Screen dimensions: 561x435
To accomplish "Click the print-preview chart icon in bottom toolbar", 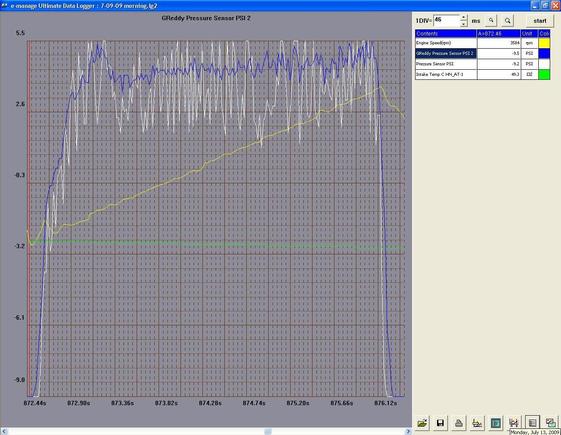I will (477, 423).
